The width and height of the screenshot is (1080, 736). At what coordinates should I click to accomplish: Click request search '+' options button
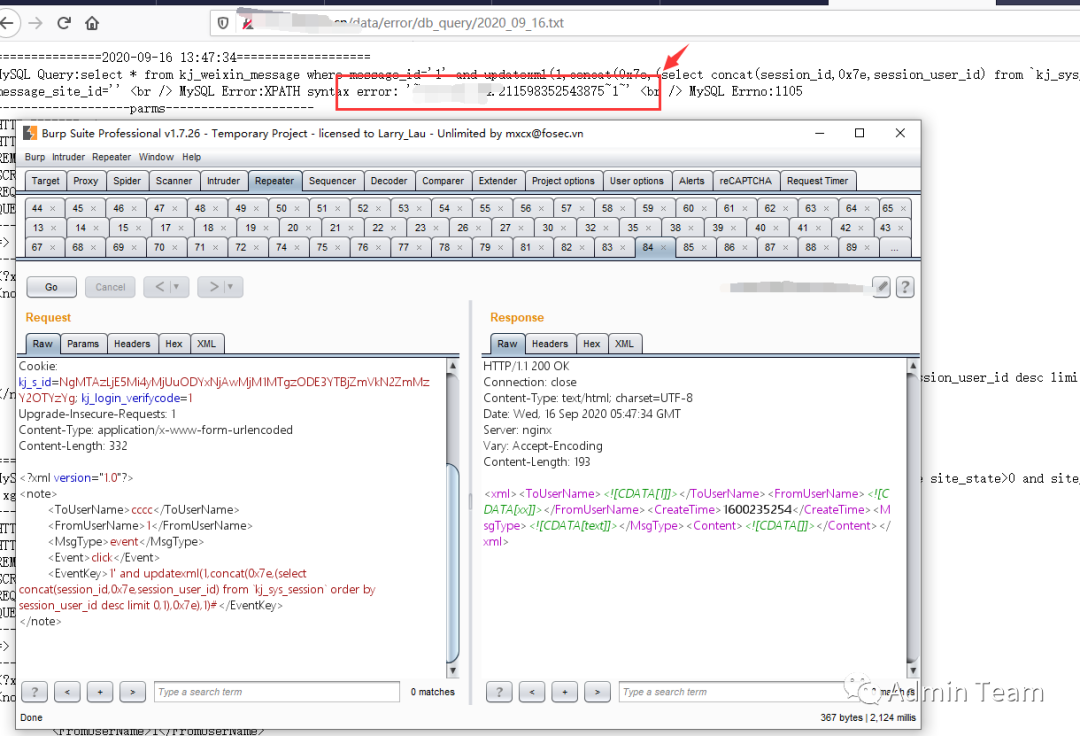click(100, 691)
